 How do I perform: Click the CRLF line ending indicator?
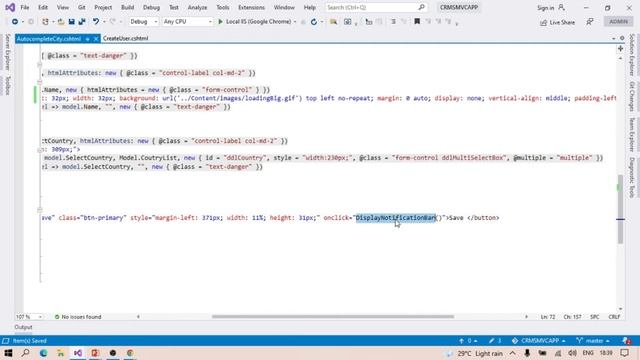614,317
